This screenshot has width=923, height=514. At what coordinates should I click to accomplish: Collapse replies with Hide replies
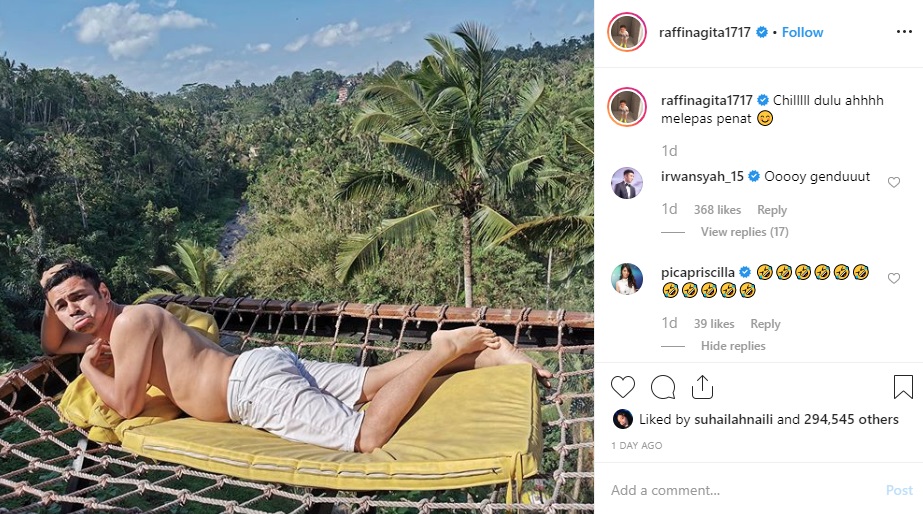pos(733,346)
